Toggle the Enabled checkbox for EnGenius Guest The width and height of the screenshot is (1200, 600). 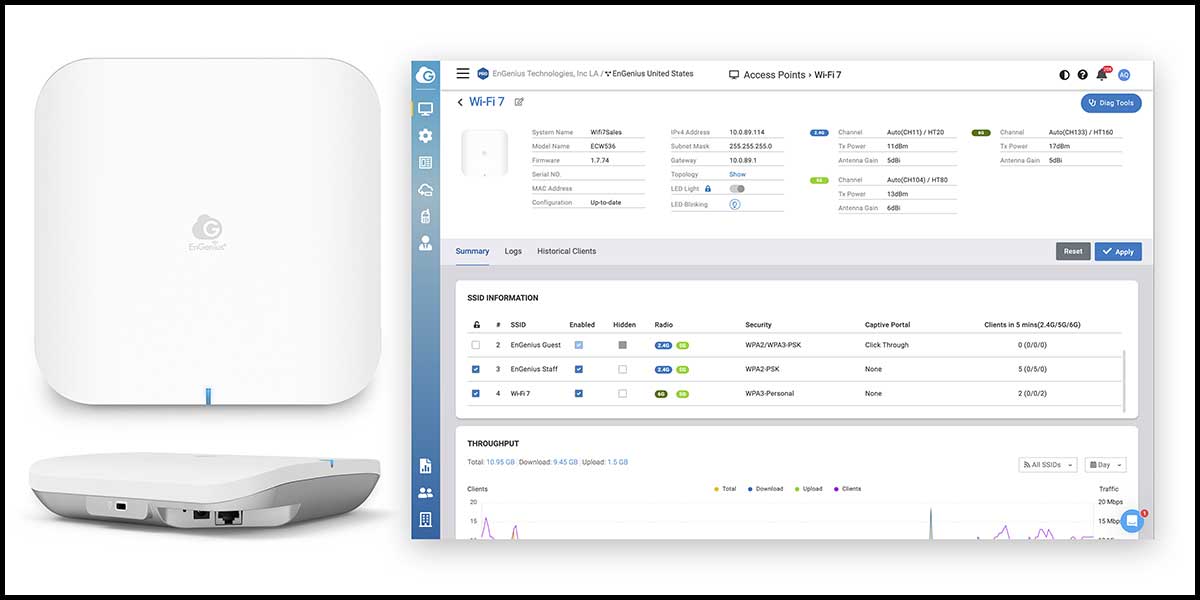point(579,345)
